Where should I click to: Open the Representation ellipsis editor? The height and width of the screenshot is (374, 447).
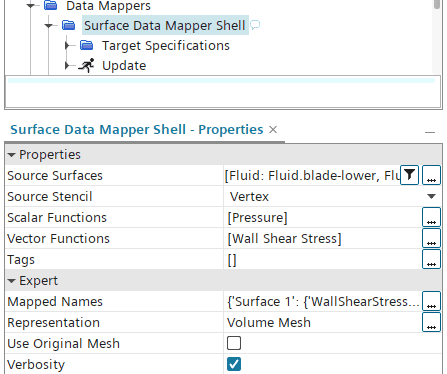pos(431,322)
